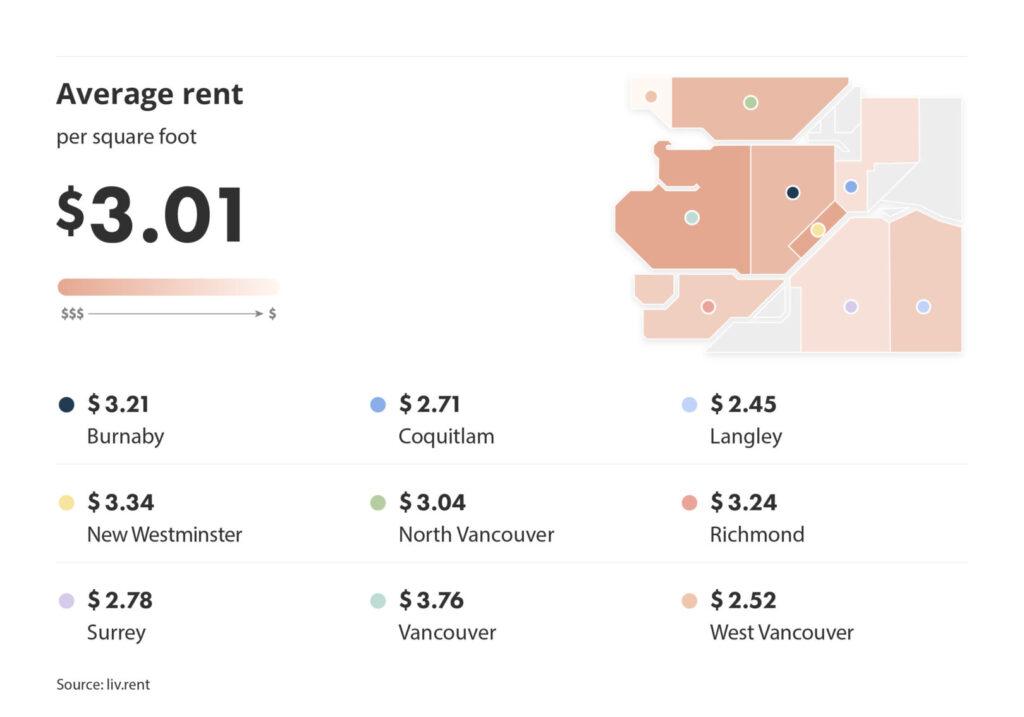Click the blue Coquitlam marker on the map

851,187
